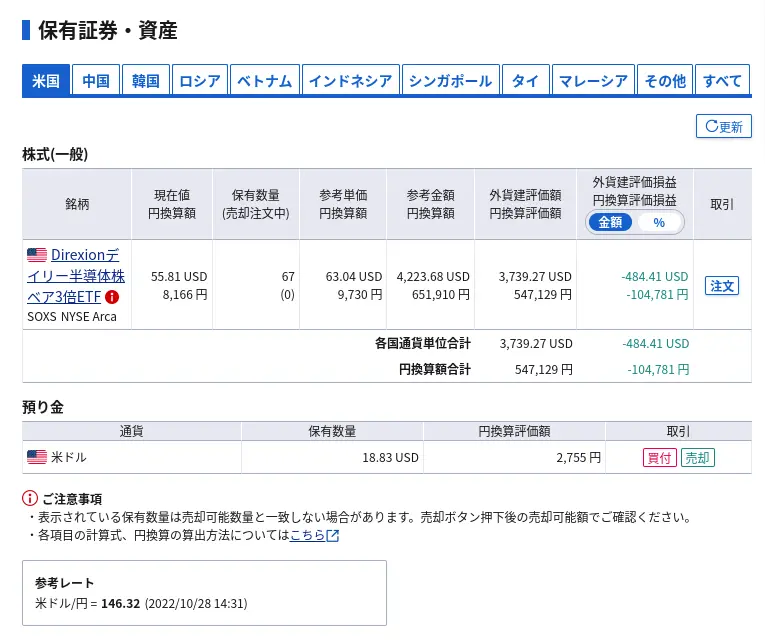Click the 18.83 USD deposit amount
The width and height of the screenshot is (765, 643).
click(390, 458)
